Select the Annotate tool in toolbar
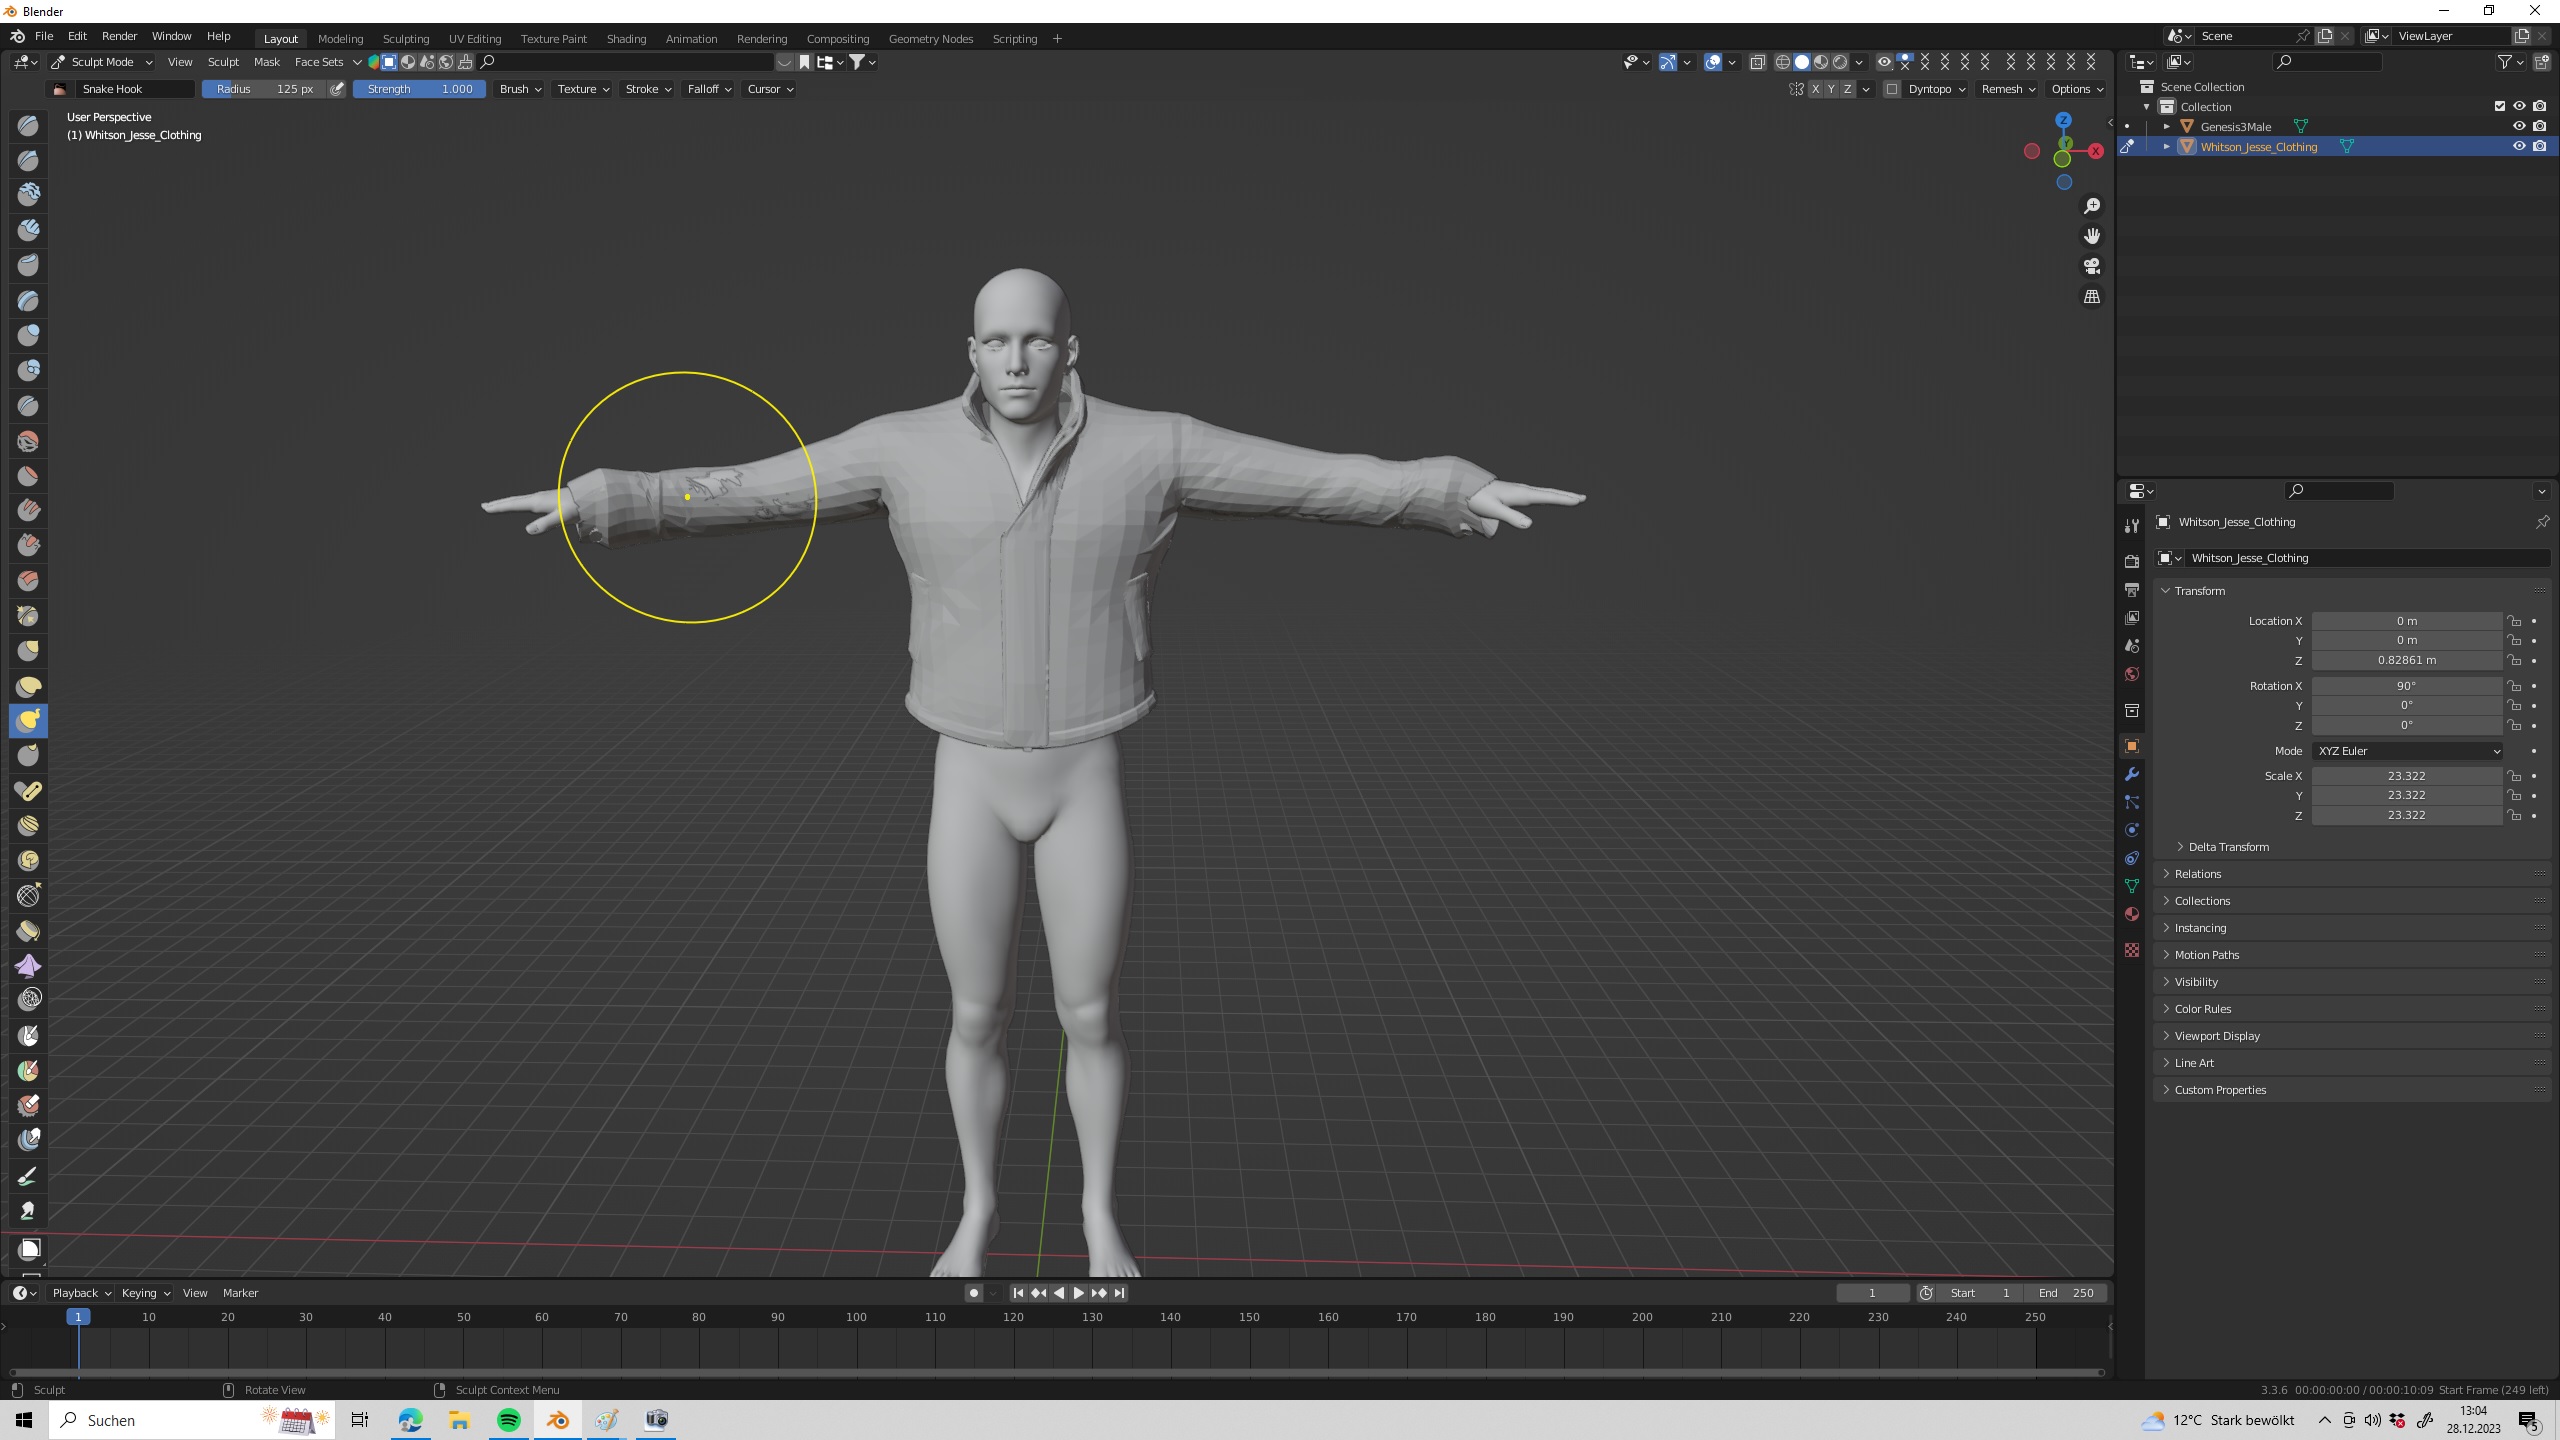Image resolution: width=2560 pixels, height=1440 pixels. [x=28, y=1176]
